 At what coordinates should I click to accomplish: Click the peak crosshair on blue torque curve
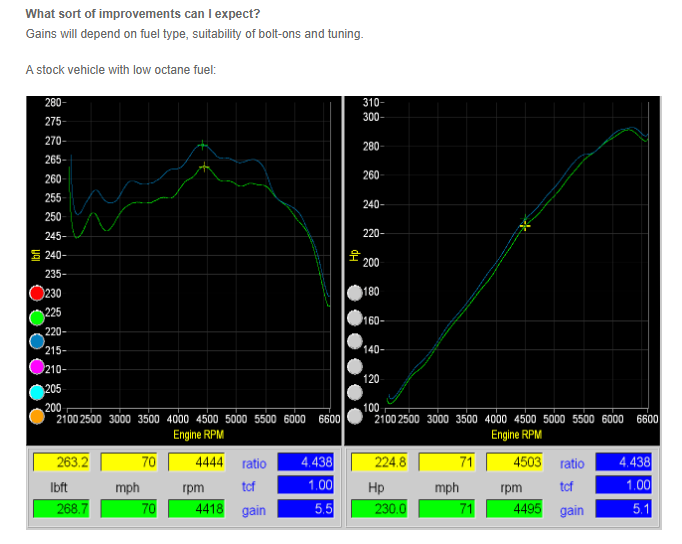(x=203, y=145)
